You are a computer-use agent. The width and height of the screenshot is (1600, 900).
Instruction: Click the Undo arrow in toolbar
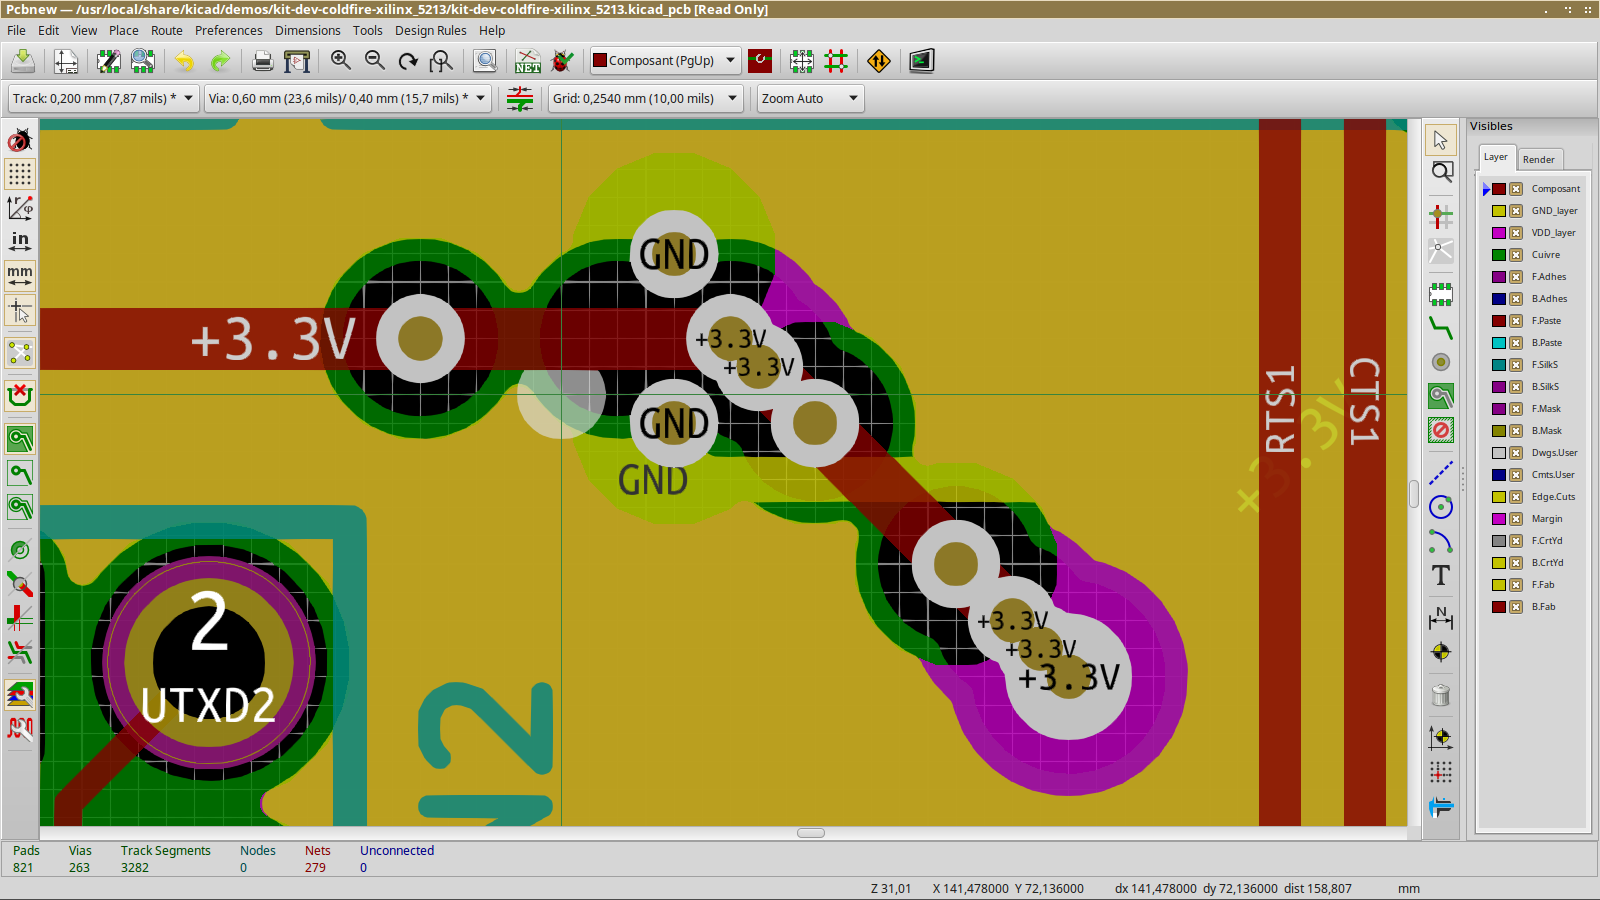(x=184, y=61)
